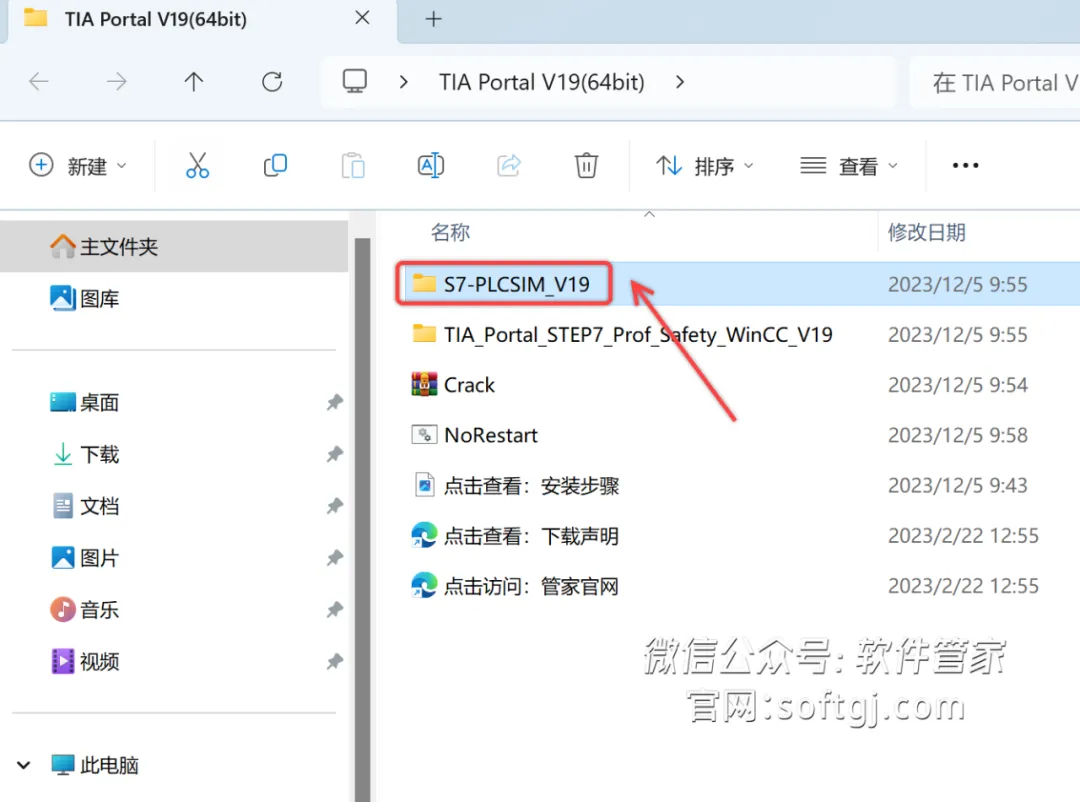Image resolution: width=1080 pixels, height=802 pixels.
Task: Unpin 下载 using its pin icon
Action: 335,454
